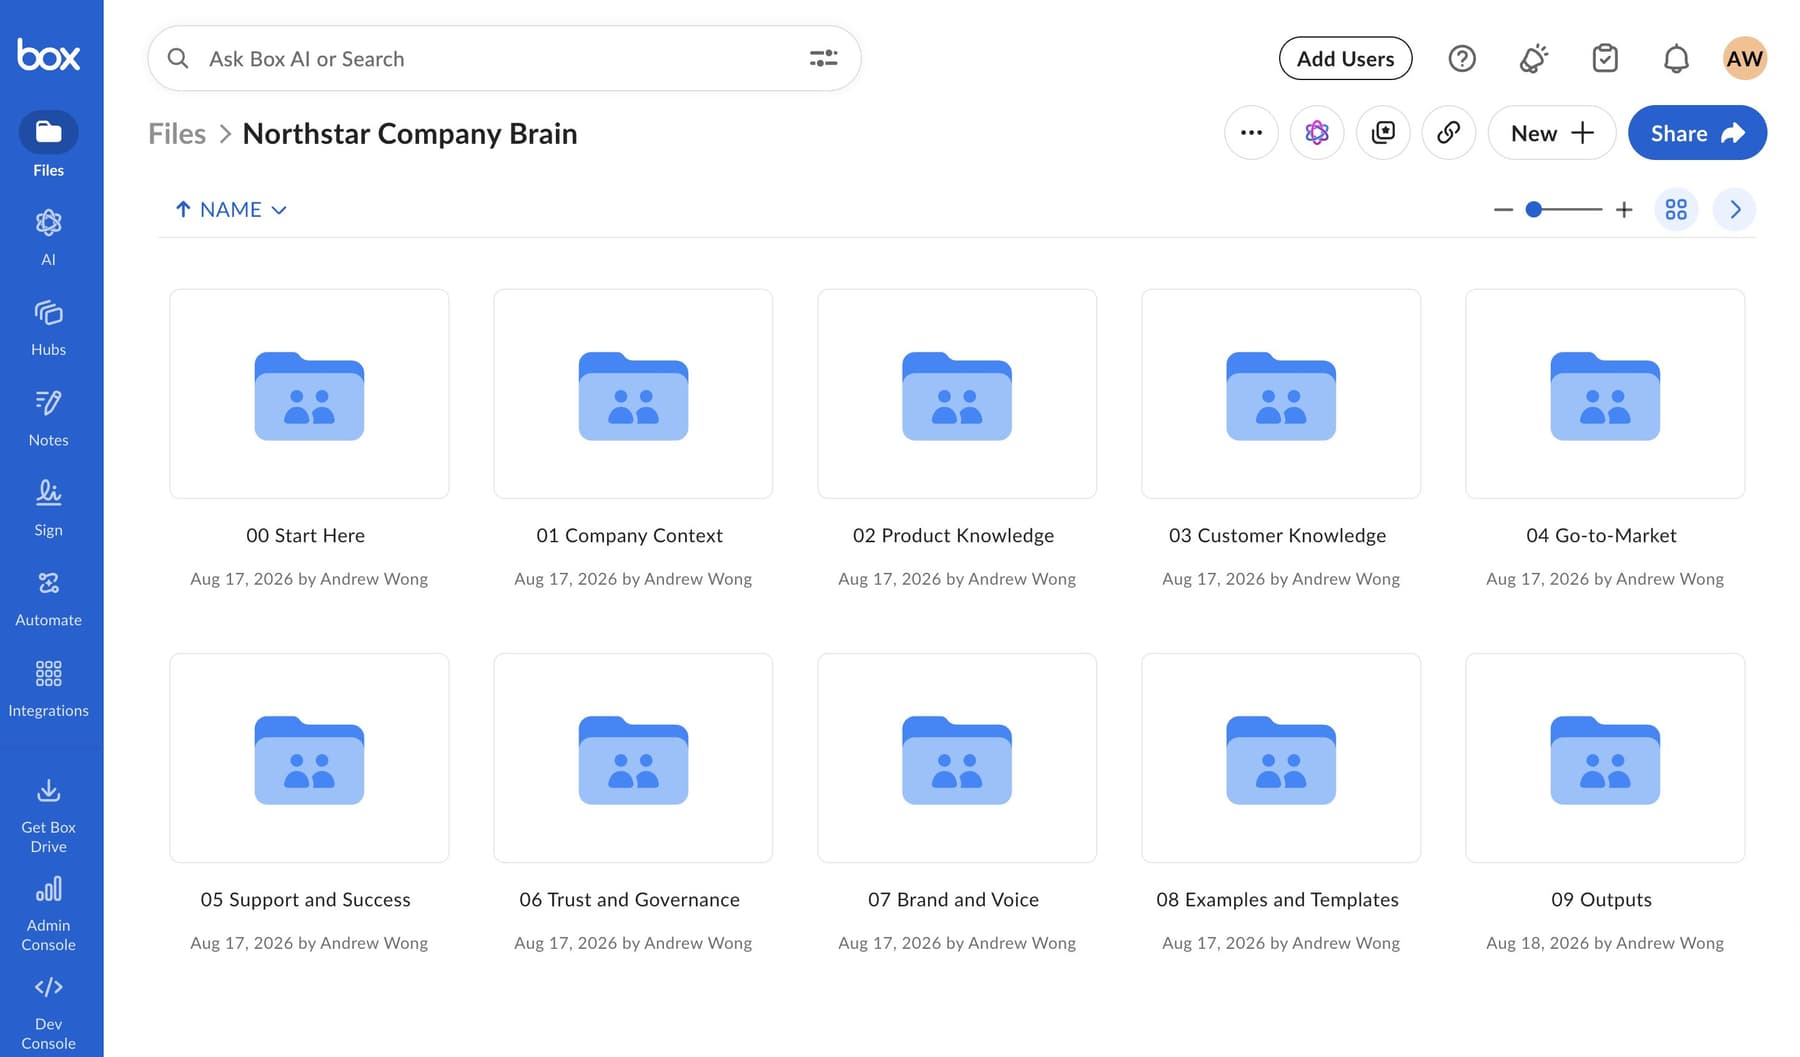Open the more options ellipsis menu
Image resolution: width=1800 pixels, height=1057 pixels.
click(x=1251, y=132)
